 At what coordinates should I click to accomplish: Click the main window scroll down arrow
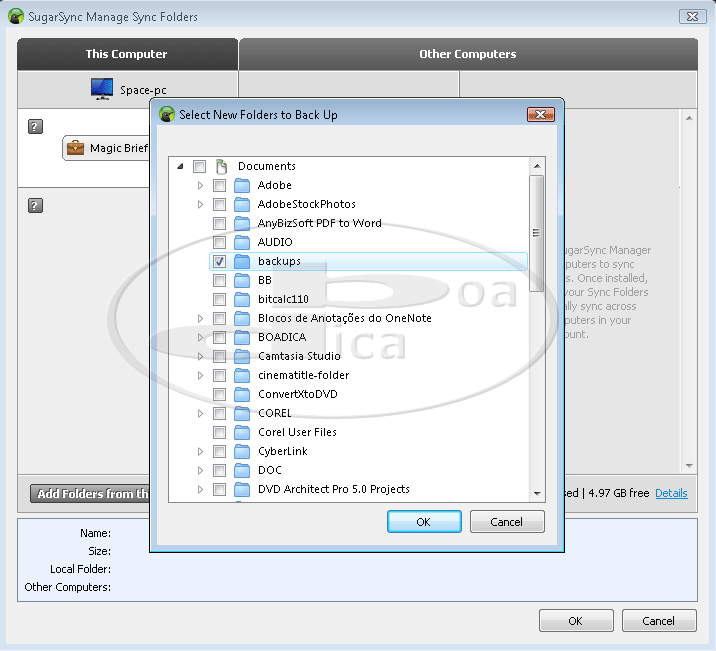[689, 466]
